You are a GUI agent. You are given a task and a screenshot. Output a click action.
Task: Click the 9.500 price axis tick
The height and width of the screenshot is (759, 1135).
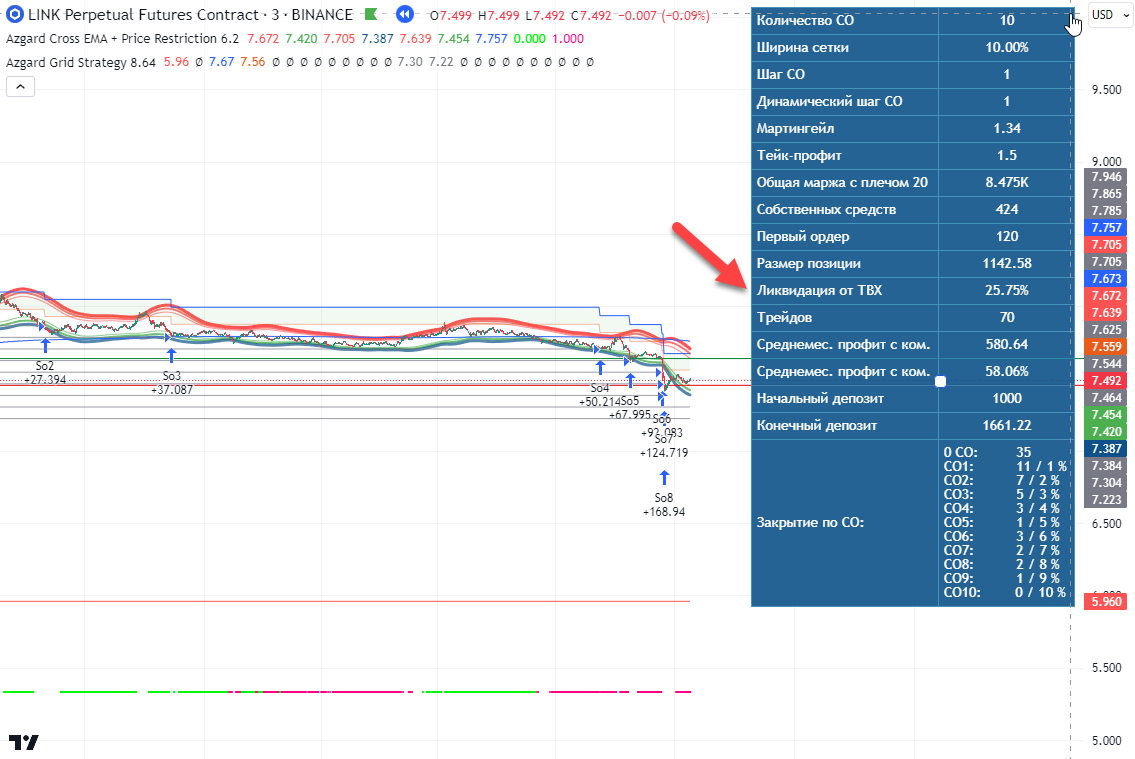pos(1107,90)
